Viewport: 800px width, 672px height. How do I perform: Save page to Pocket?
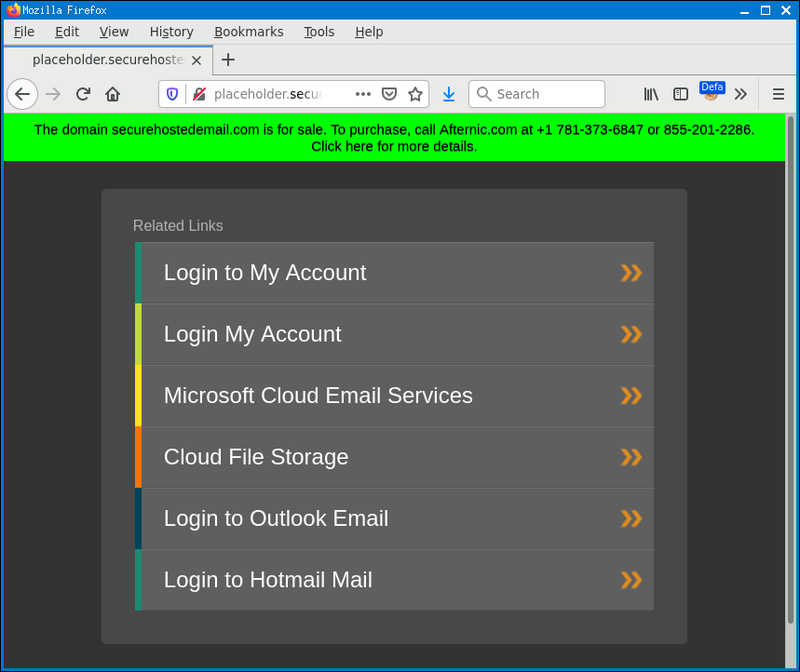tap(389, 94)
